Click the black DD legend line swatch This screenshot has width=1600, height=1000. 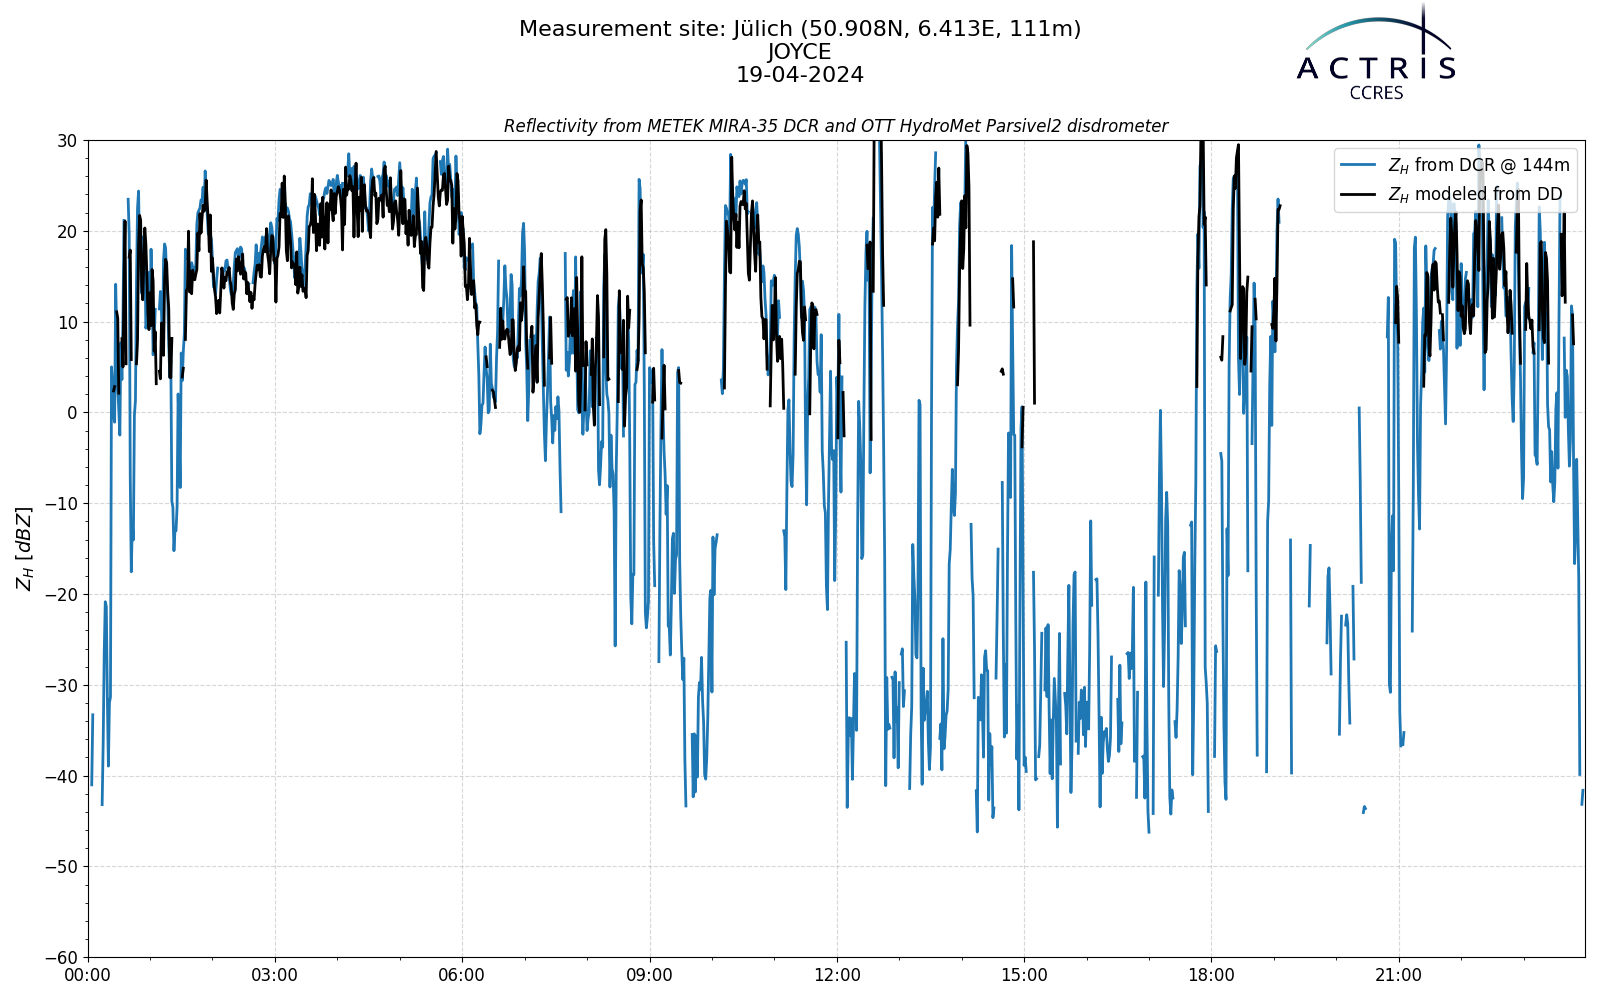pyautogui.click(x=1360, y=195)
